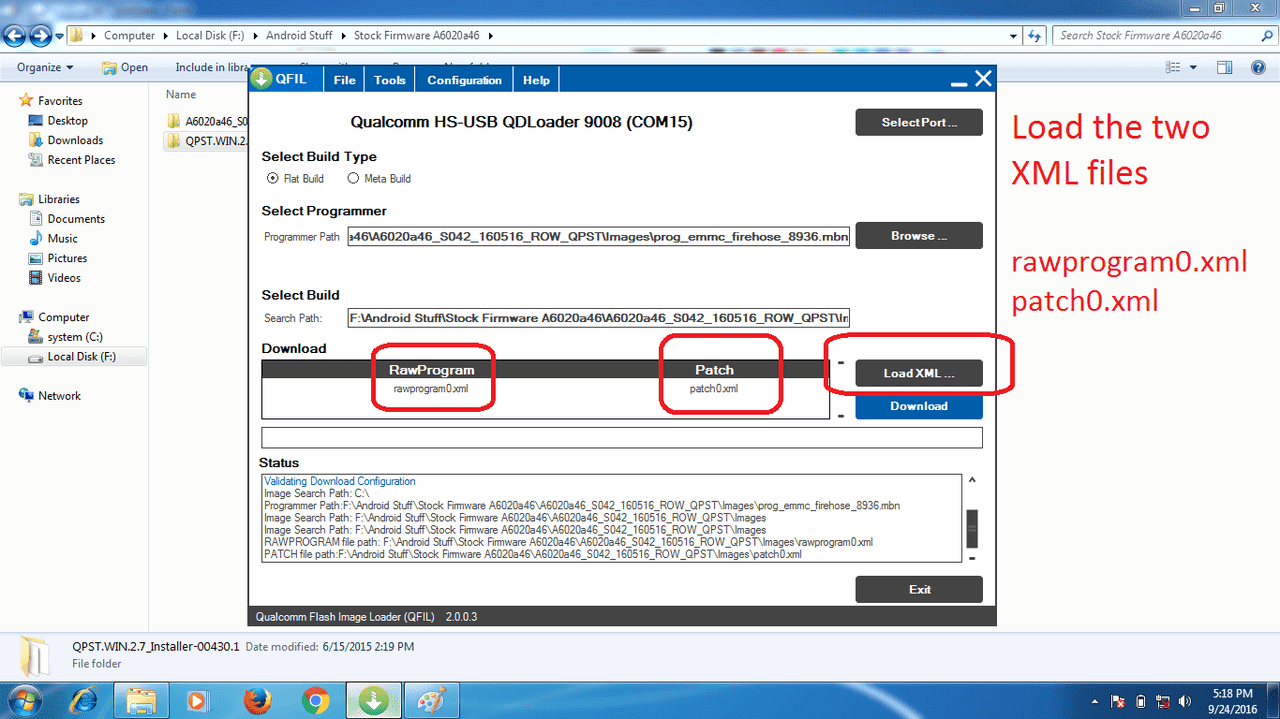
Task: Open Pictures library in navigation pane
Action: tap(67, 258)
